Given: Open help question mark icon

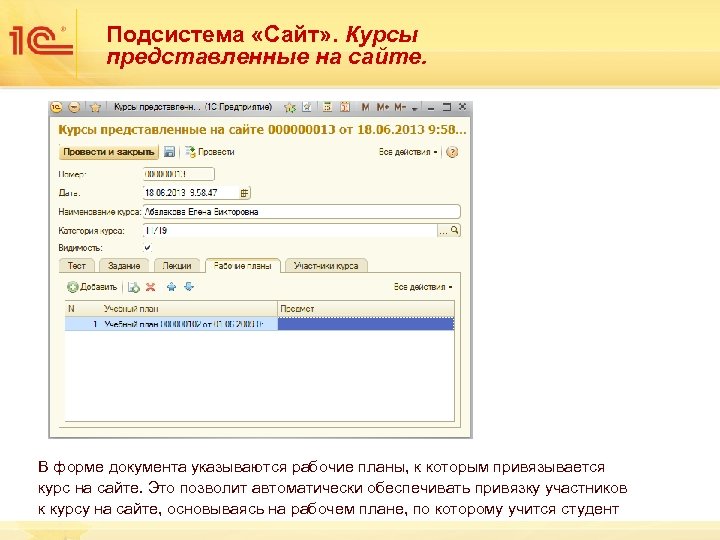Looking at the screenshot, I should 452,152.
